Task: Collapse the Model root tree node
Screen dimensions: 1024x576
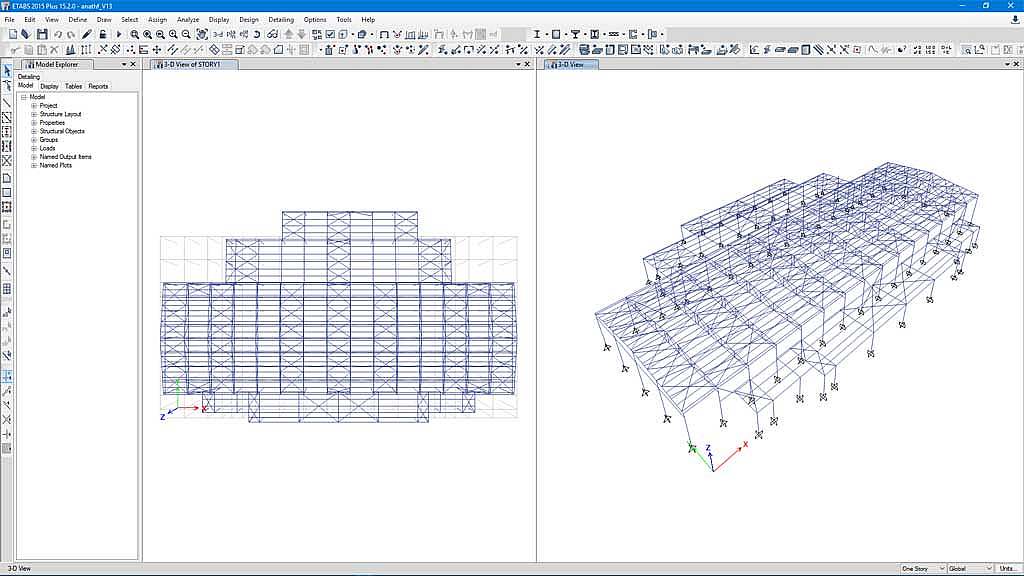Action: [x=23, y=97]
